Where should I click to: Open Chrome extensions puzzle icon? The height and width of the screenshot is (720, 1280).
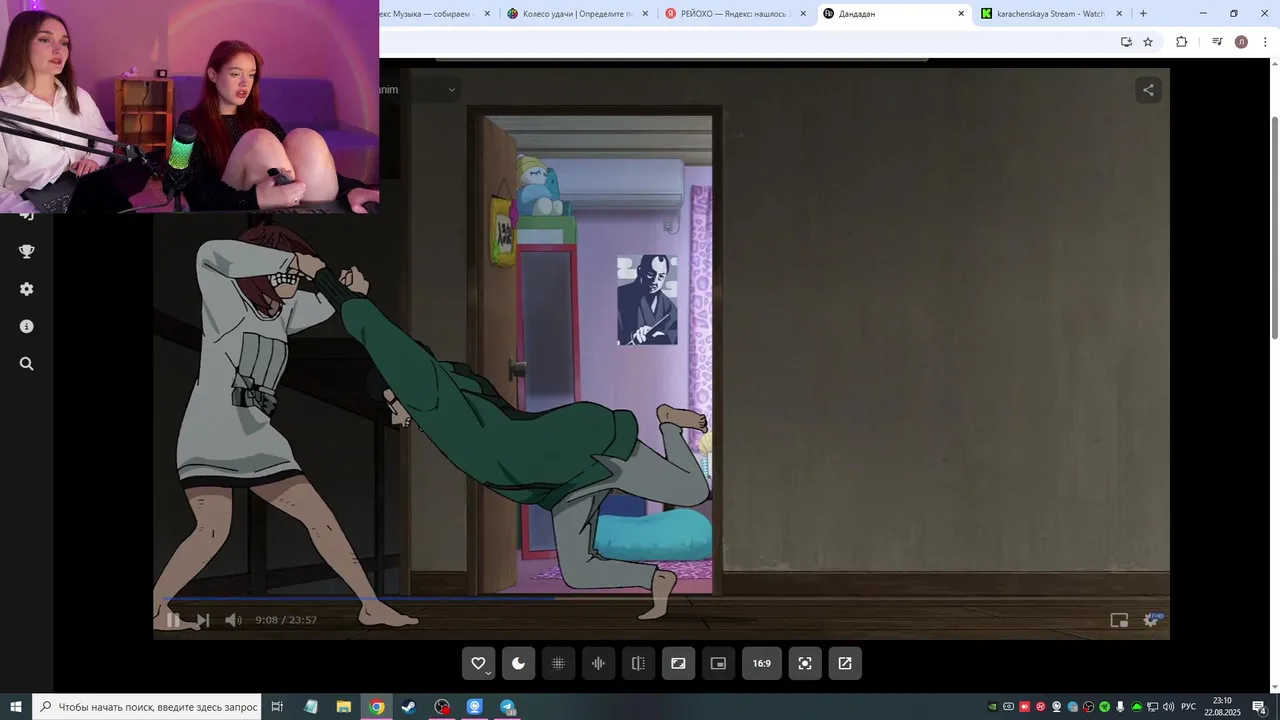coord(1182,42)
